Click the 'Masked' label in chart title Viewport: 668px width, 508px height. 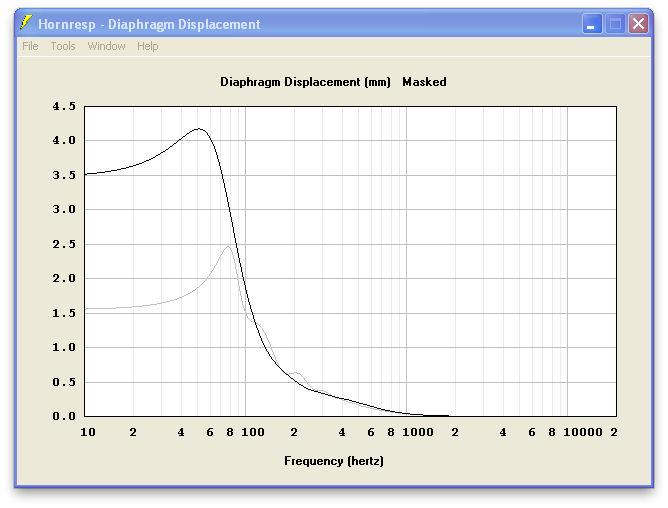pos(424,82)
